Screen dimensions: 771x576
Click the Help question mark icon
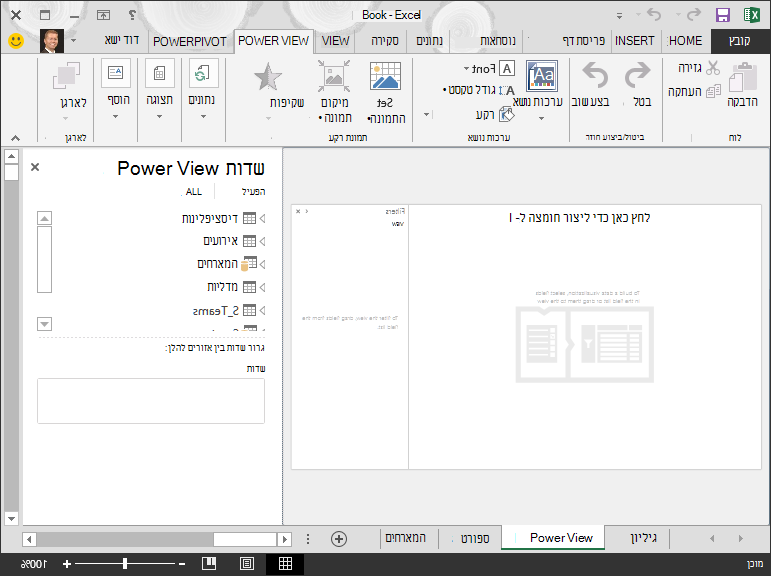click(132, 15)
